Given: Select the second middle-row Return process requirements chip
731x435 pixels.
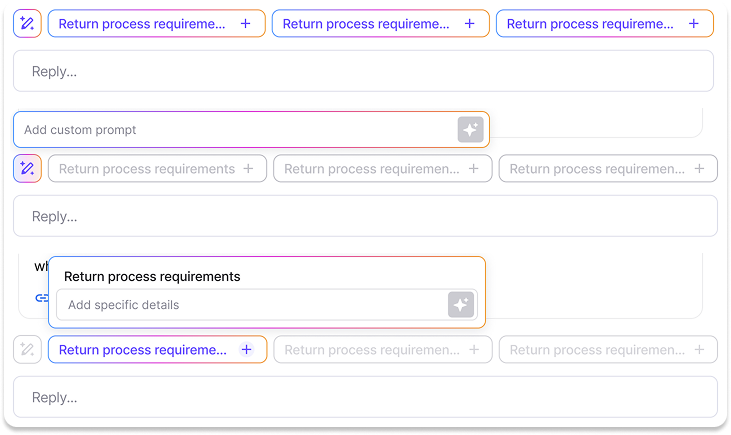Looking at the screenshot, I should click(x=372, y=169).
